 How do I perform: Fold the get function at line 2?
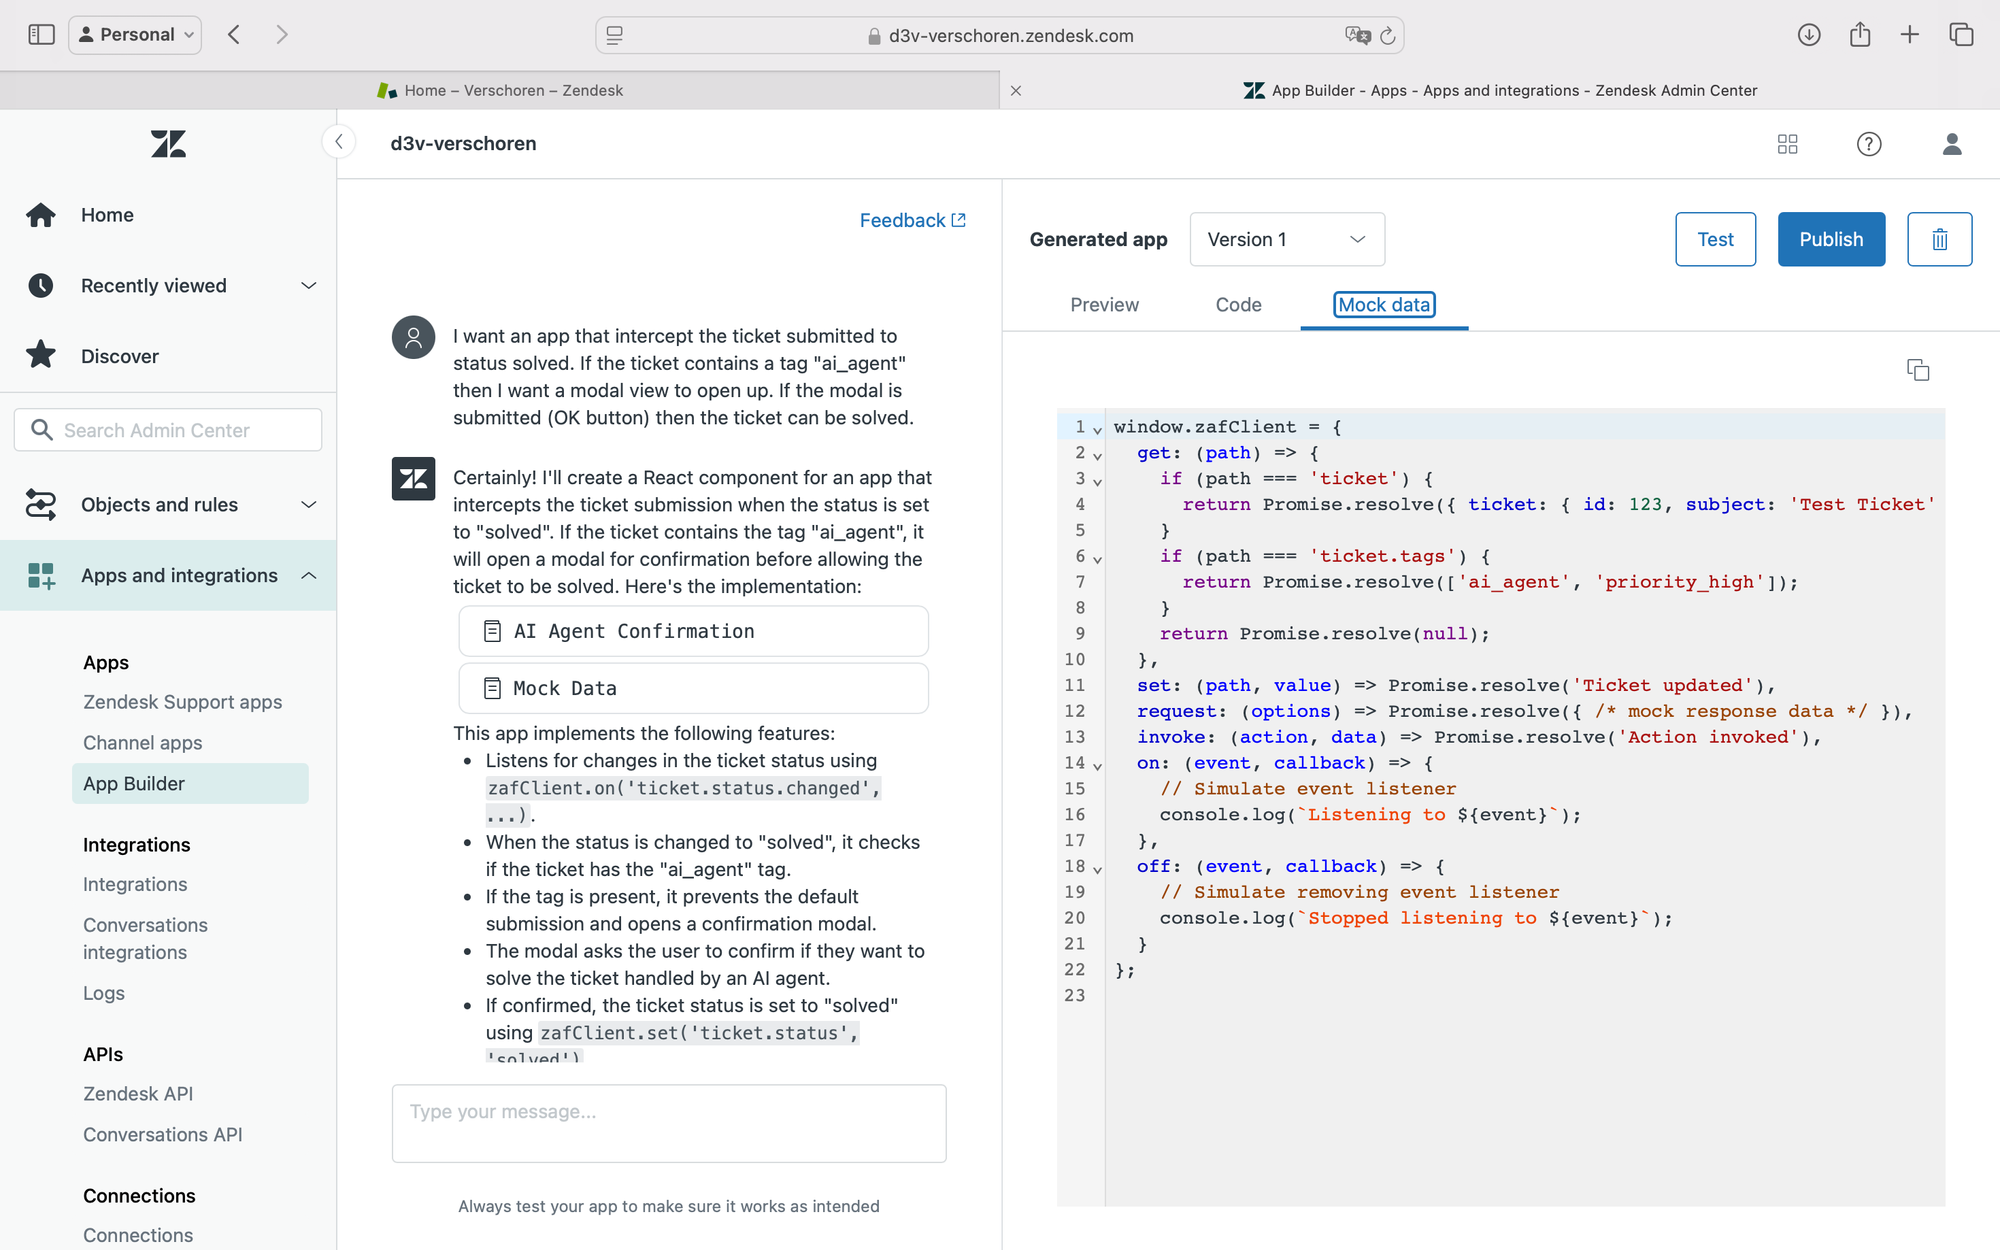[x=1097, y=456]
